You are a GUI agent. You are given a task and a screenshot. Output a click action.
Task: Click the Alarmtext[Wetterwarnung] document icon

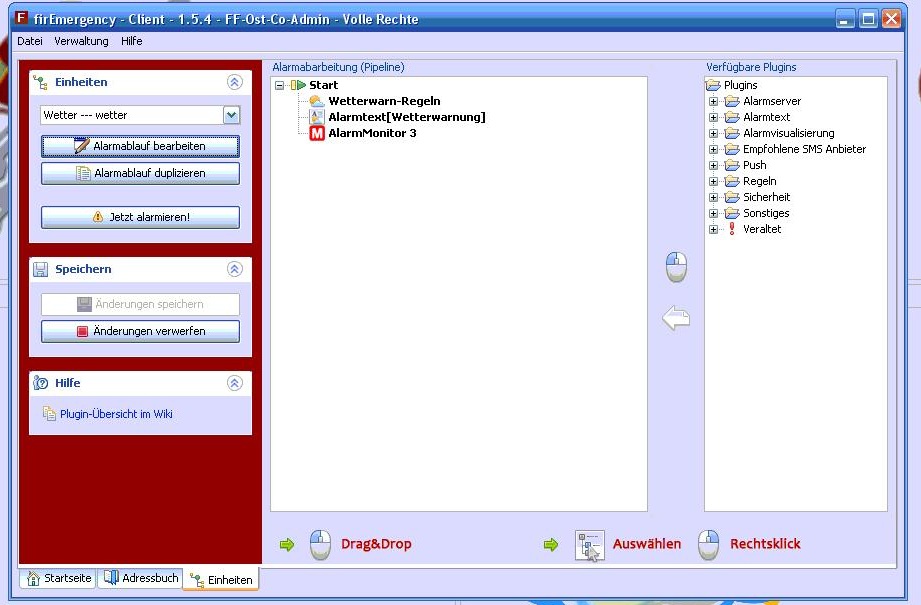coord(317,117)
